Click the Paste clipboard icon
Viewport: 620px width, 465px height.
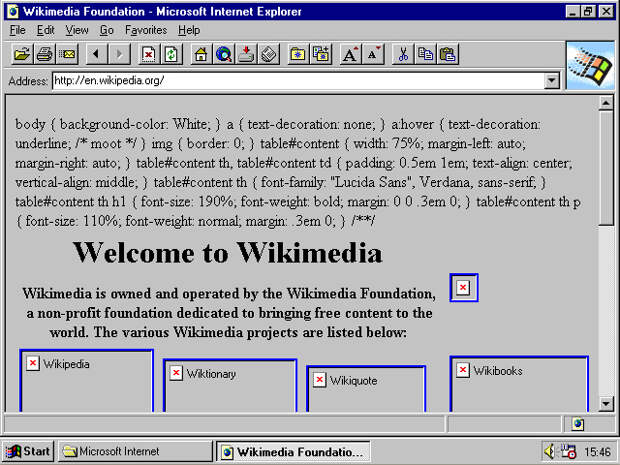pos(448,54)
